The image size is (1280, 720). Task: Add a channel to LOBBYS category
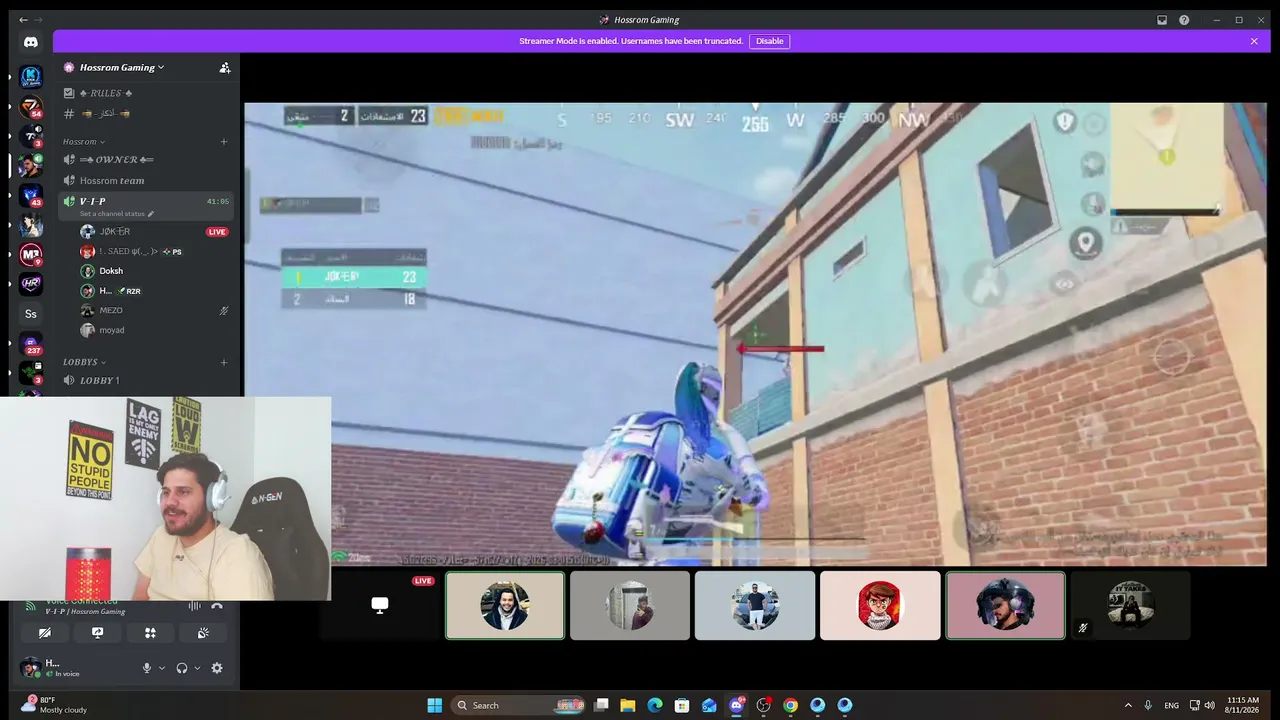click(224, 362)
